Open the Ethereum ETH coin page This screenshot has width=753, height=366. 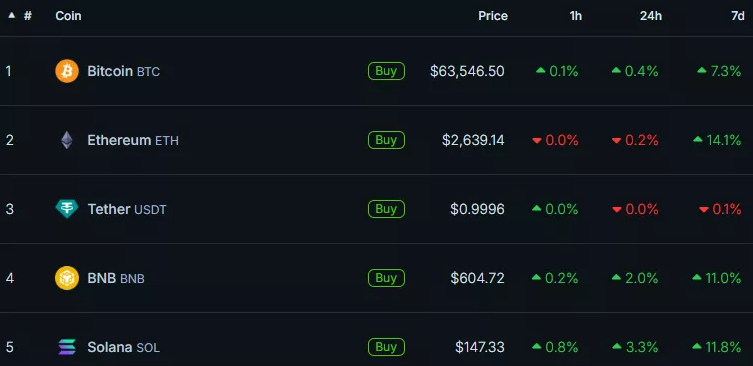(x=133, y=140)
